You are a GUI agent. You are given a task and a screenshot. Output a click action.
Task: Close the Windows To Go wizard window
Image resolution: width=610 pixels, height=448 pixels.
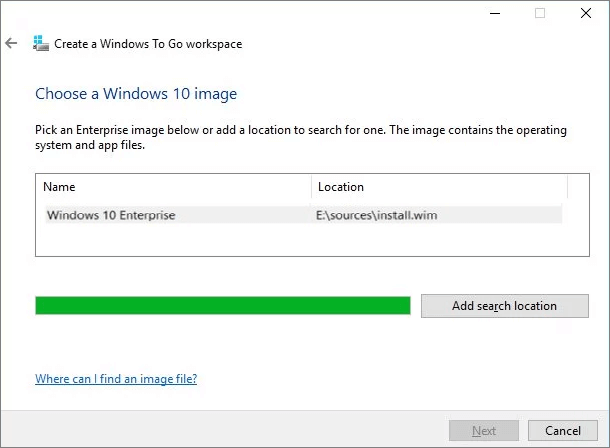[585, 14]
